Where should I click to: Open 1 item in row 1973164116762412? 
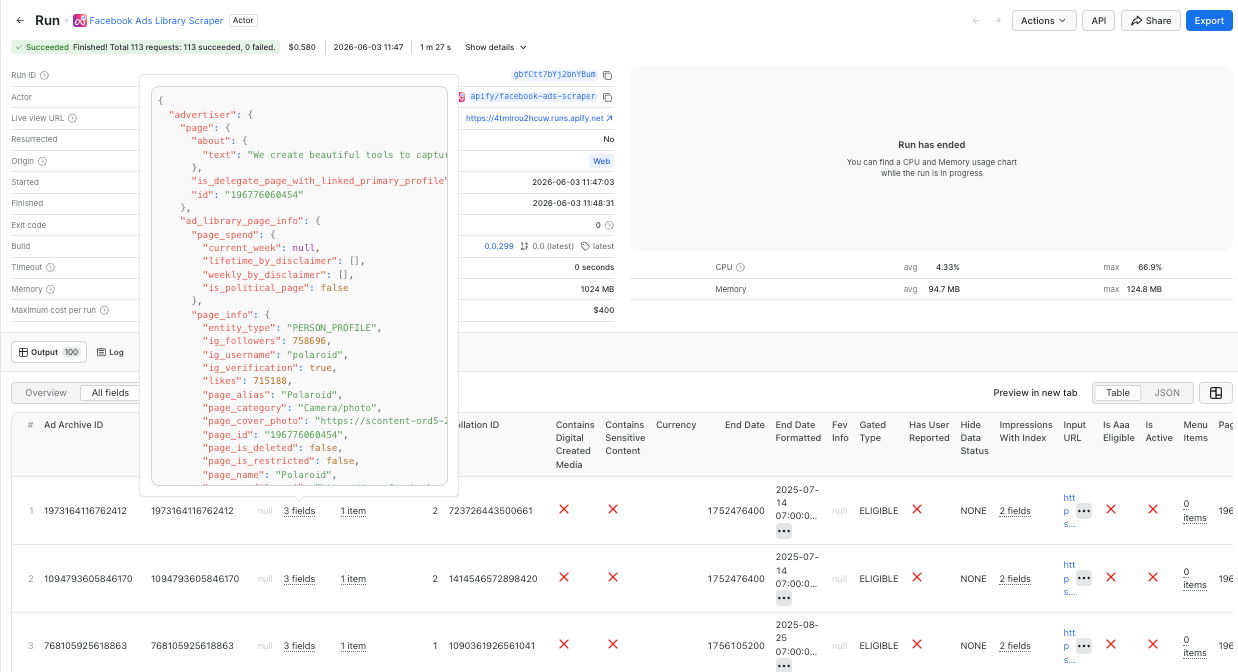[353, 510]
